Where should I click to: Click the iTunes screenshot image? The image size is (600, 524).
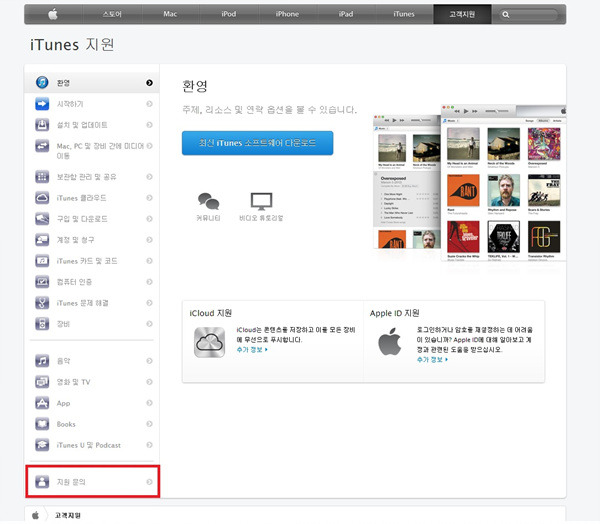pyautogui.click(x=470, y=183)
